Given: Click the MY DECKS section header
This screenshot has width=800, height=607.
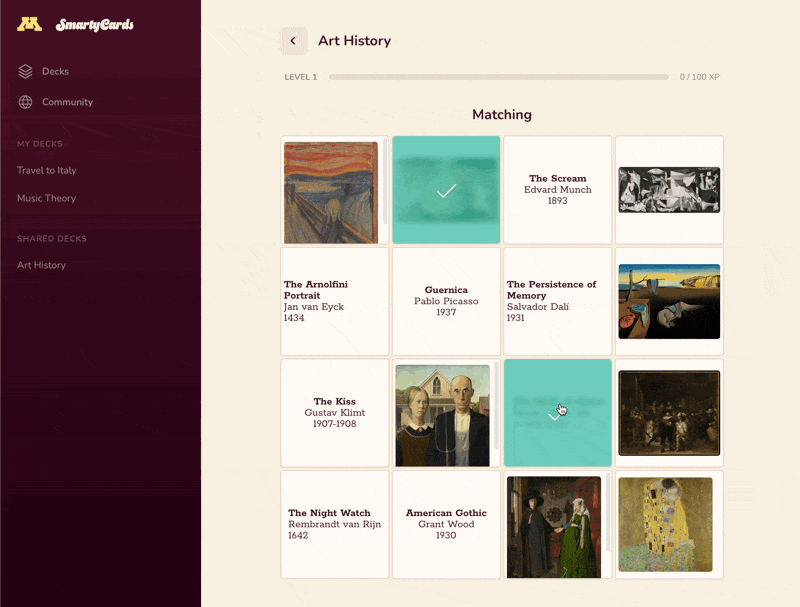Looking at the screenshot, I should point(39,143).
